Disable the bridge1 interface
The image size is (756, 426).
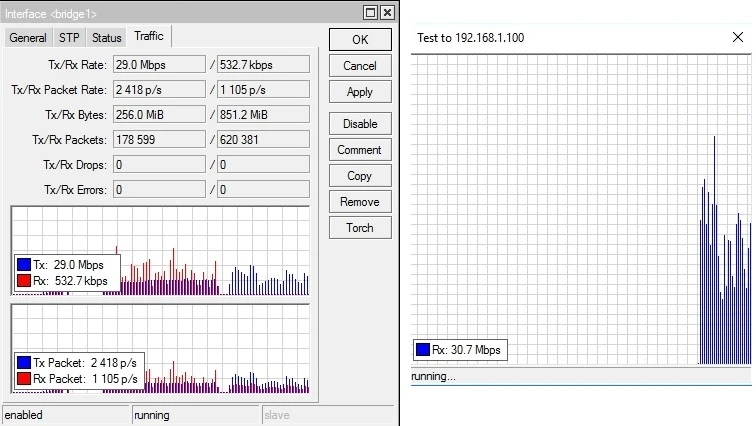[359, 124]
